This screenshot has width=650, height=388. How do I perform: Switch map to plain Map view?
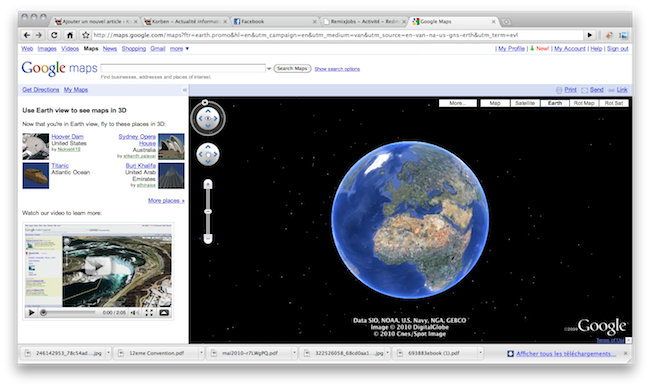[x=495, y=103]
